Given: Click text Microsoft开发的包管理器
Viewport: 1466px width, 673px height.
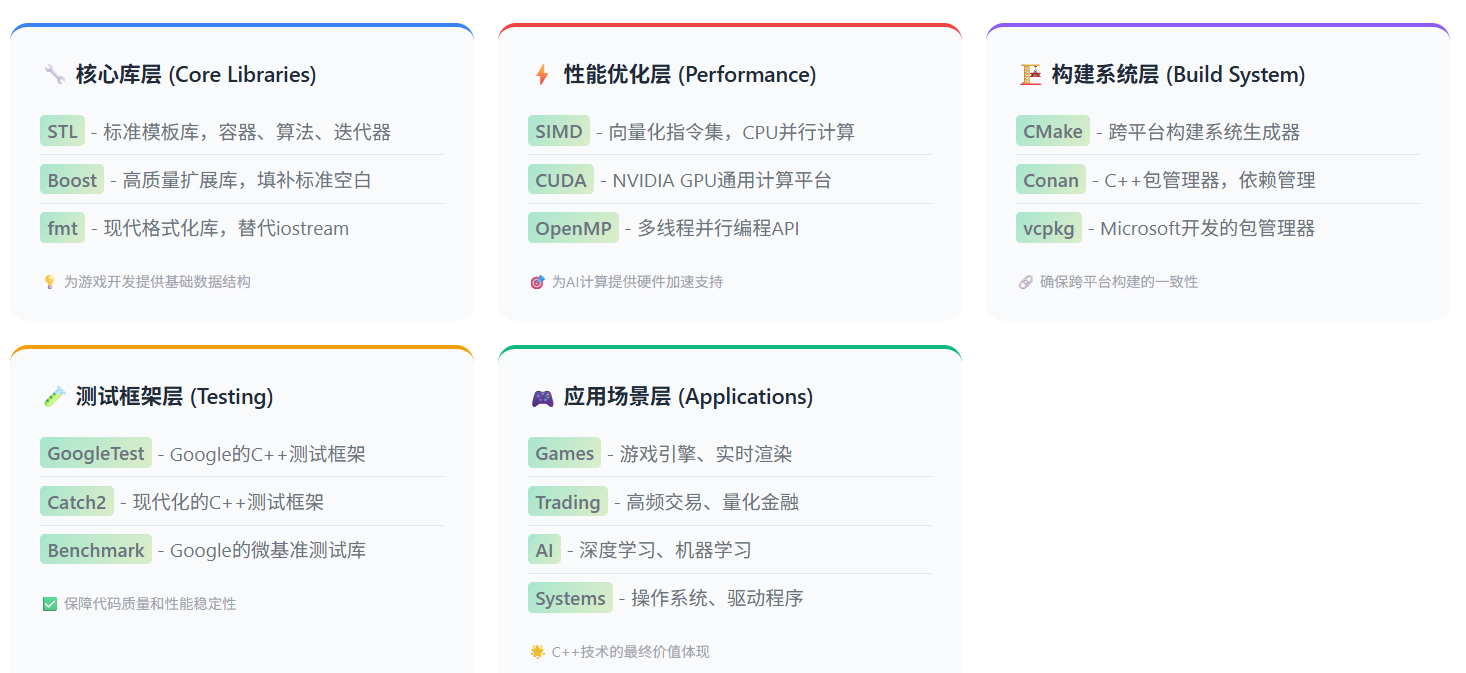Looking at the screenshot, I should (1207, 229).
